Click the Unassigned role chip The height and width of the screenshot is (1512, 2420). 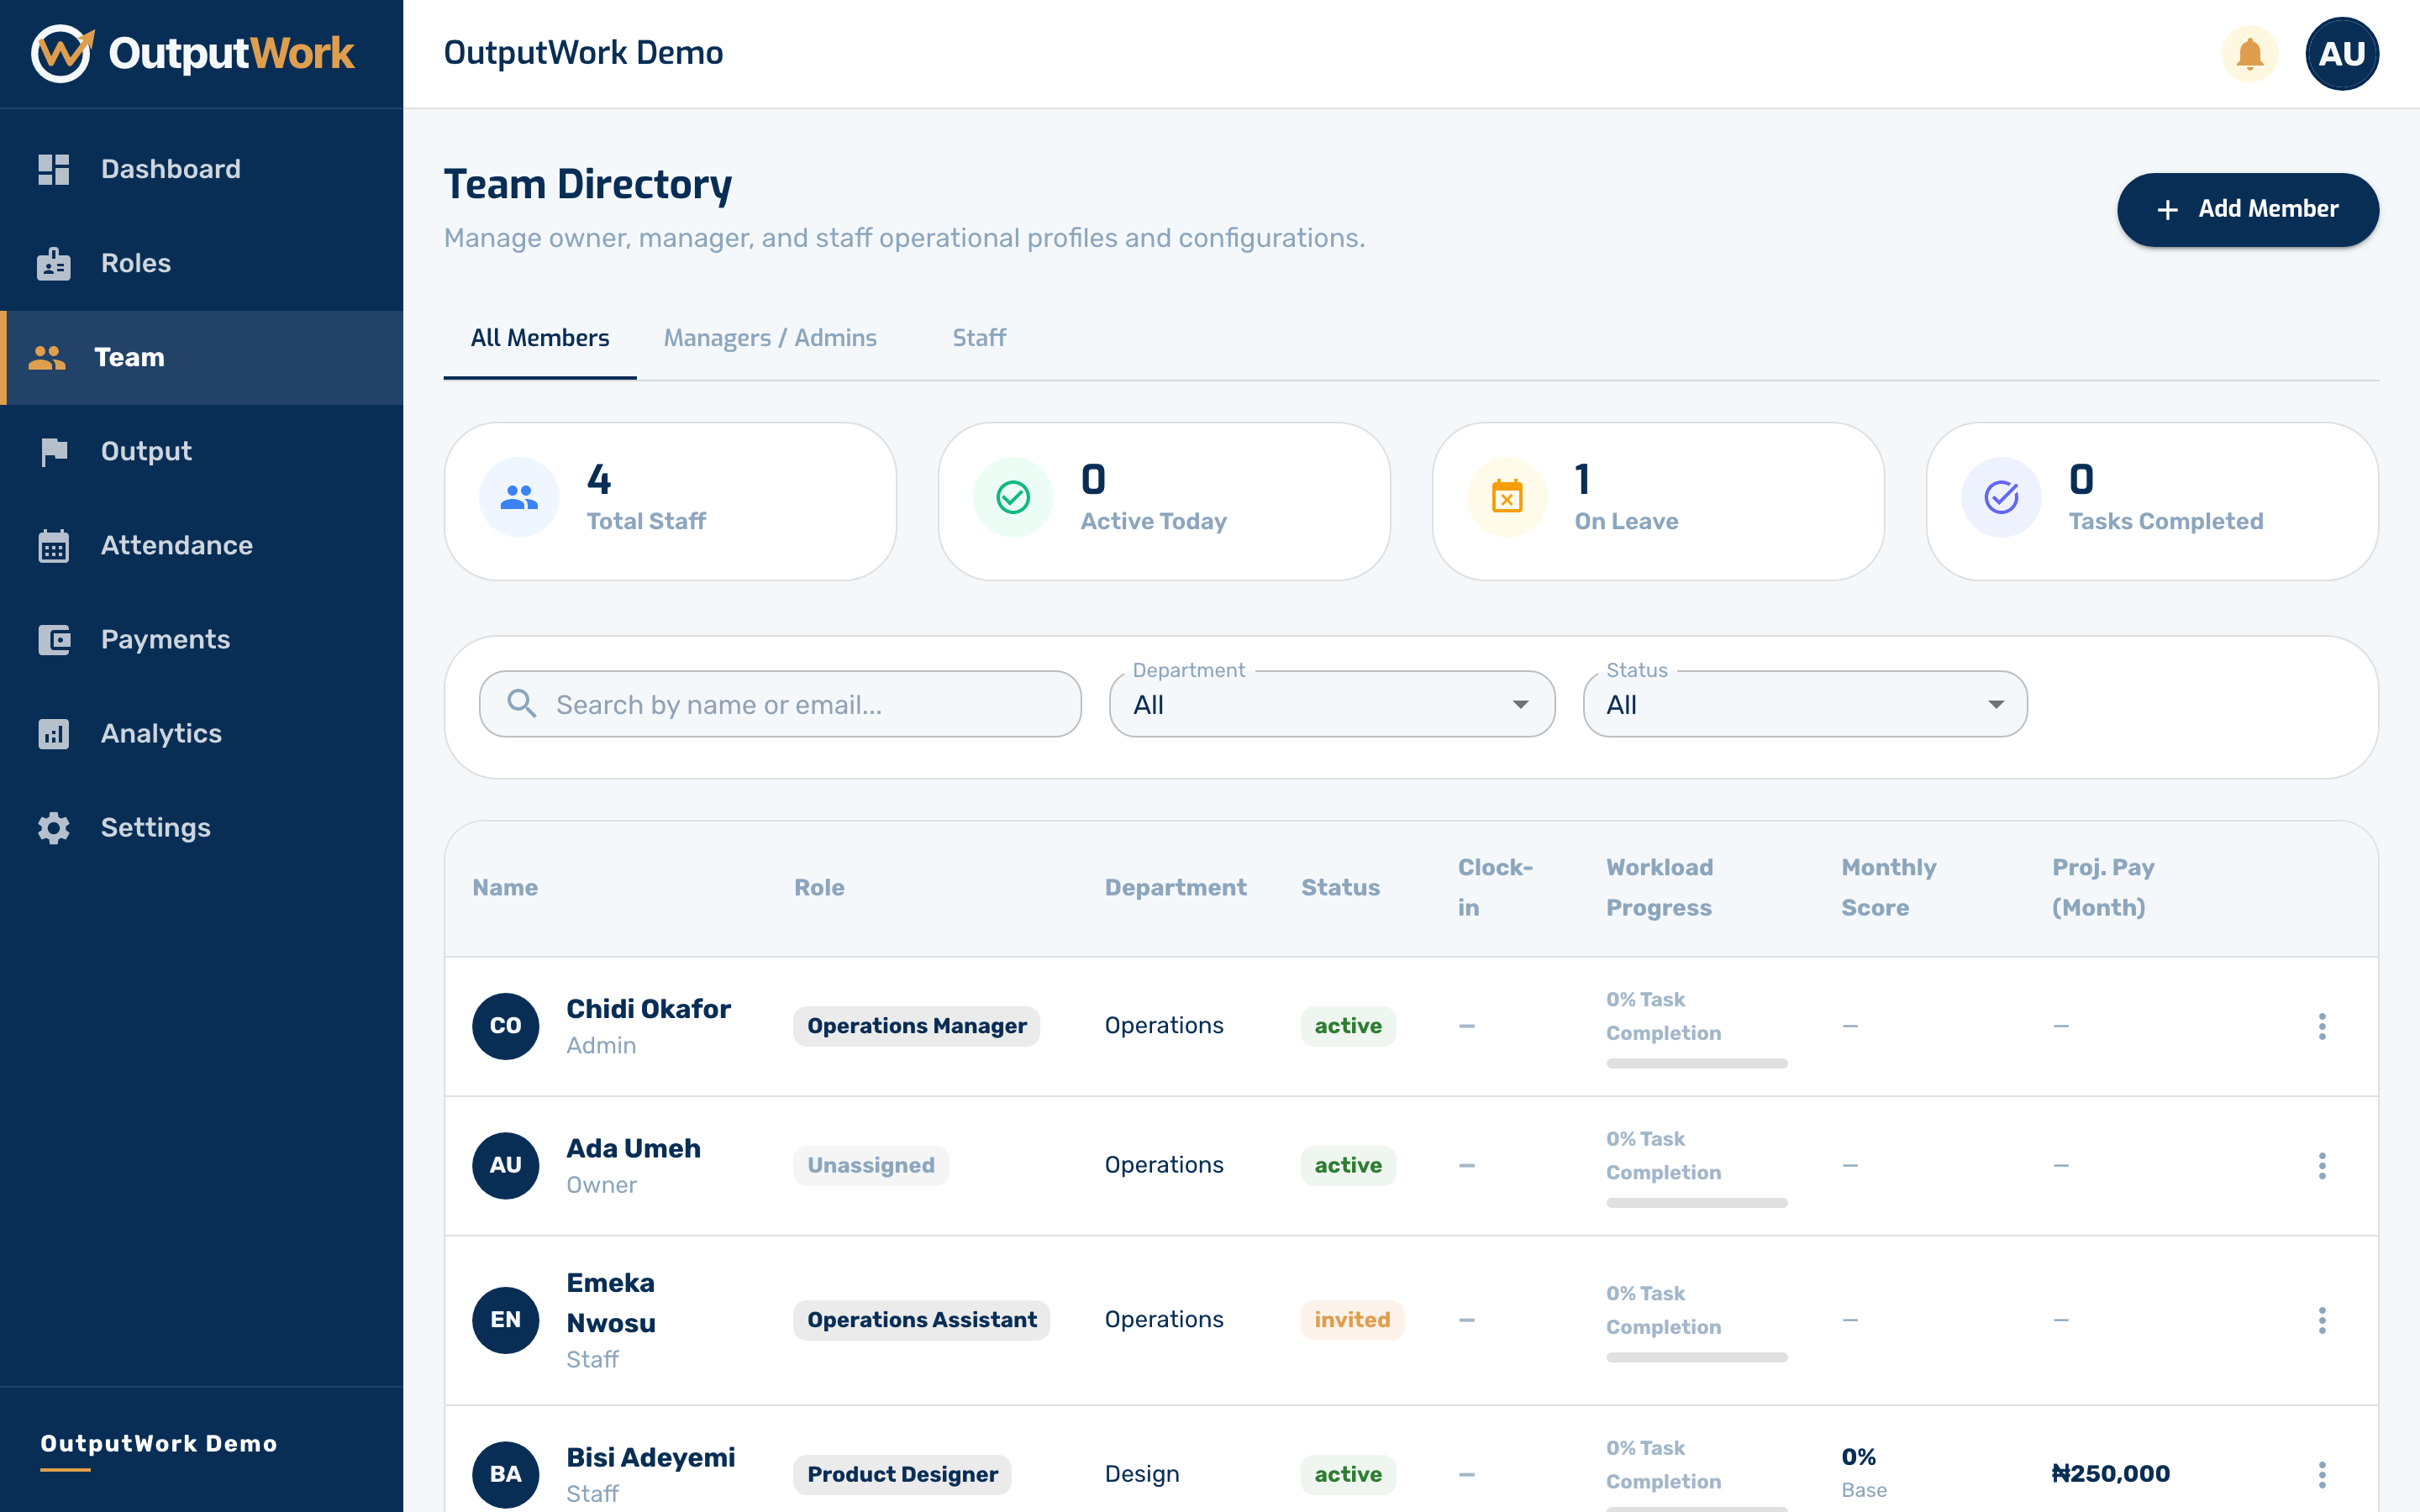pos(871,1165)
